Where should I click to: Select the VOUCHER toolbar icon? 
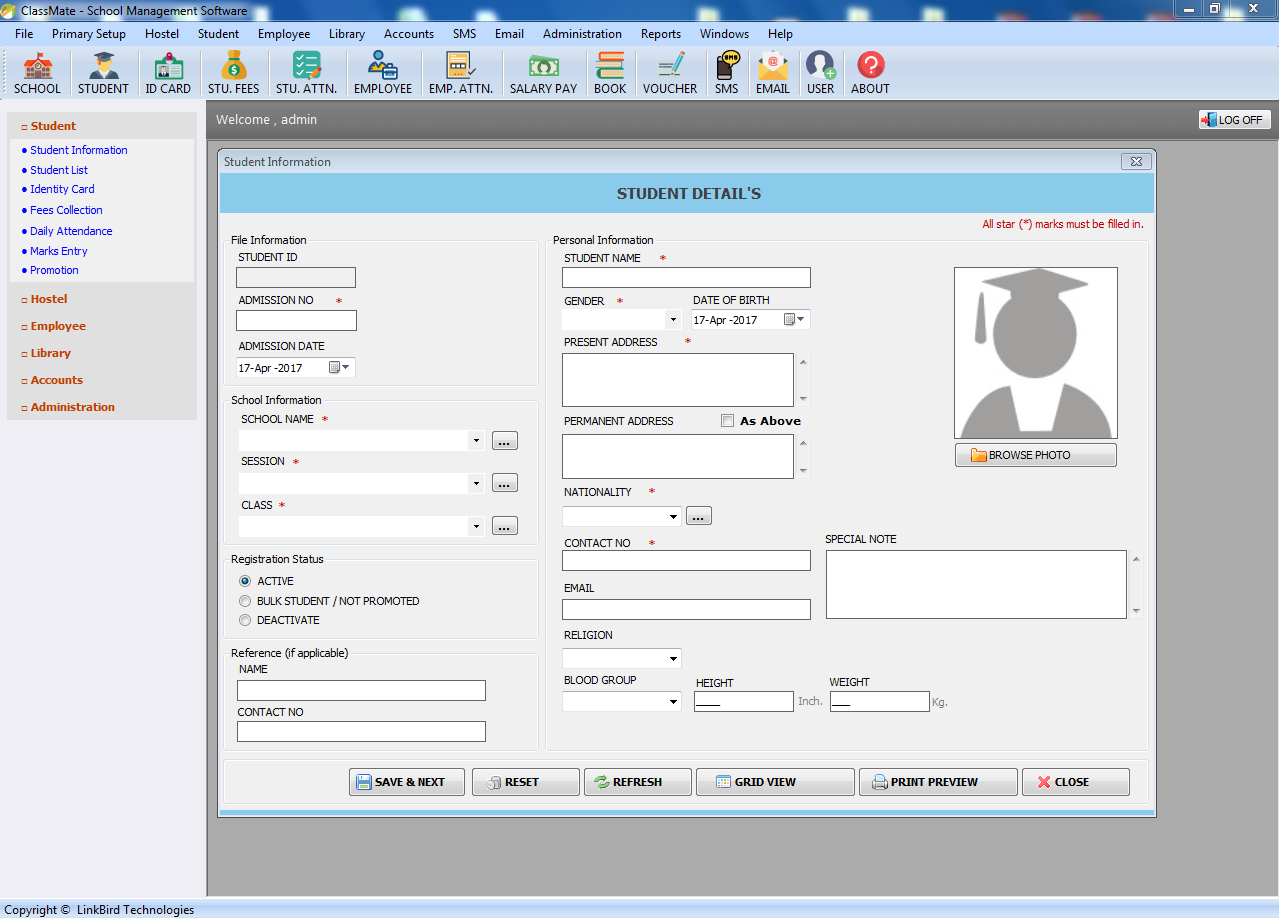click(669, 72)
